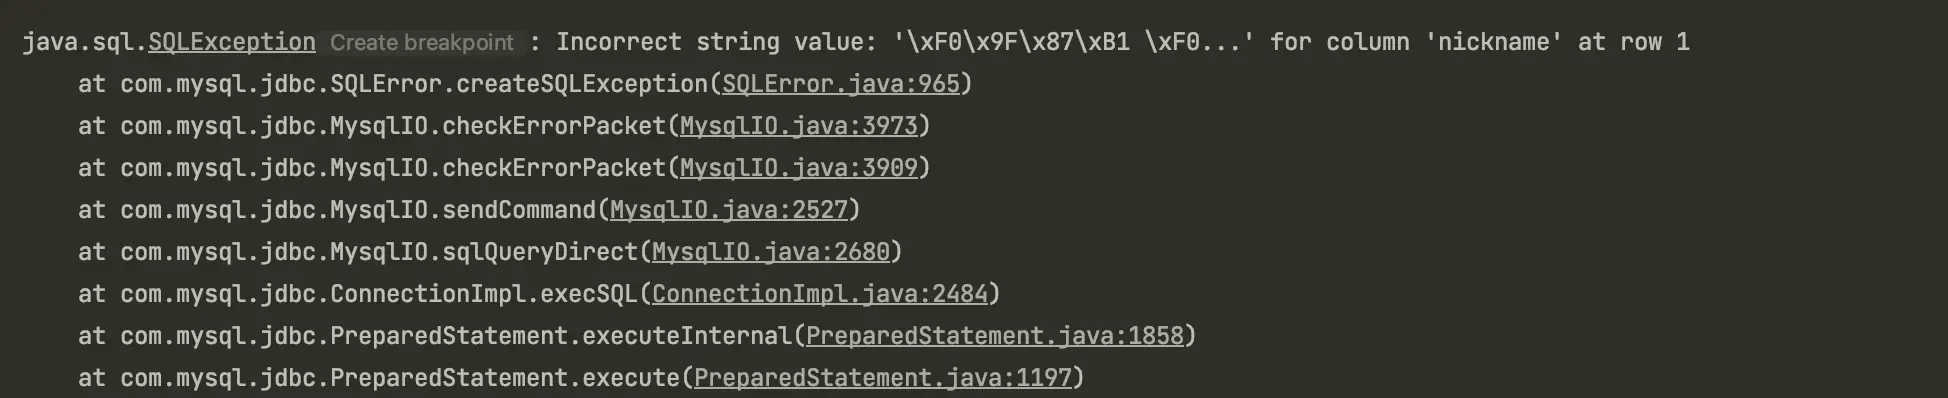The height and width of the screenshot is (398, 1948).
Task: Click the sqlQueryDirect method name text
Action: point(540,252)
